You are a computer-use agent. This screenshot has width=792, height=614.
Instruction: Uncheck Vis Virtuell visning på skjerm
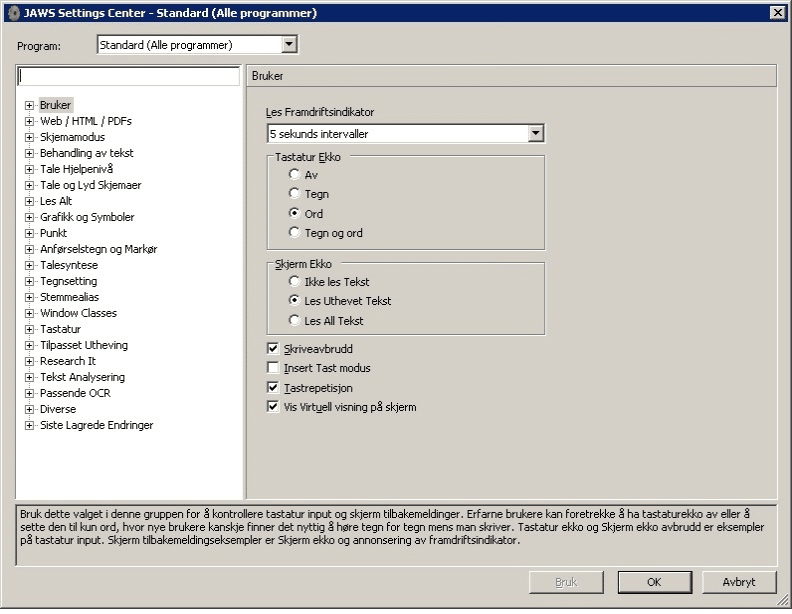click(x=273, y=407)
